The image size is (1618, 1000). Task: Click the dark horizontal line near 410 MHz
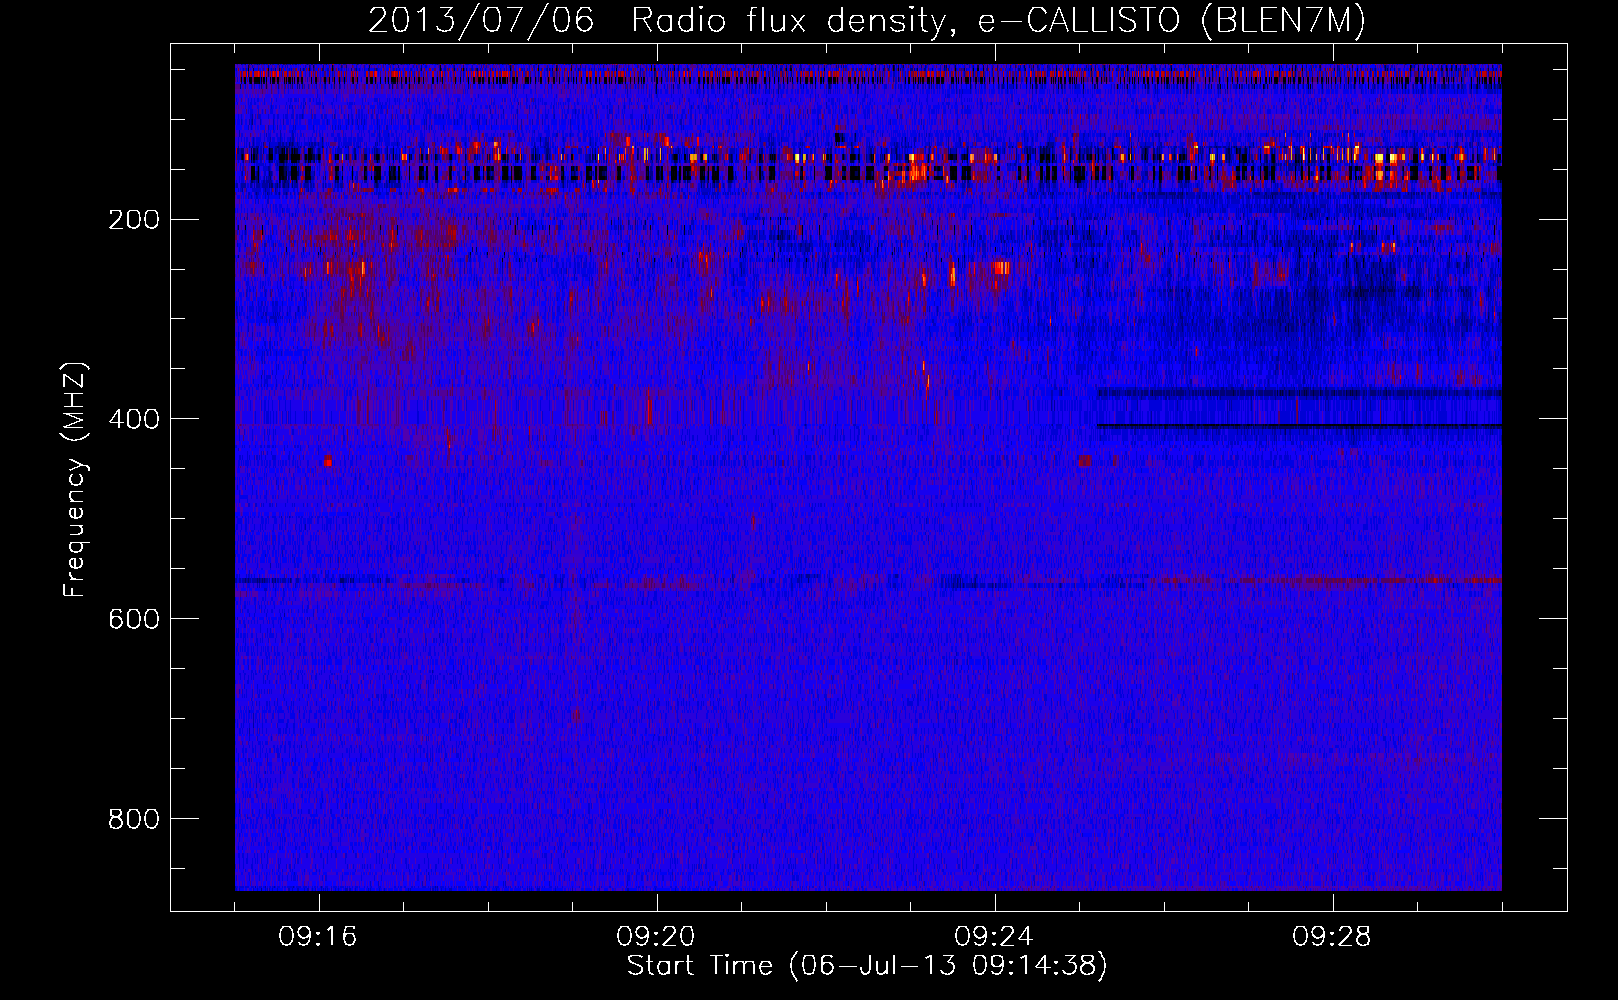point(1299,426)
